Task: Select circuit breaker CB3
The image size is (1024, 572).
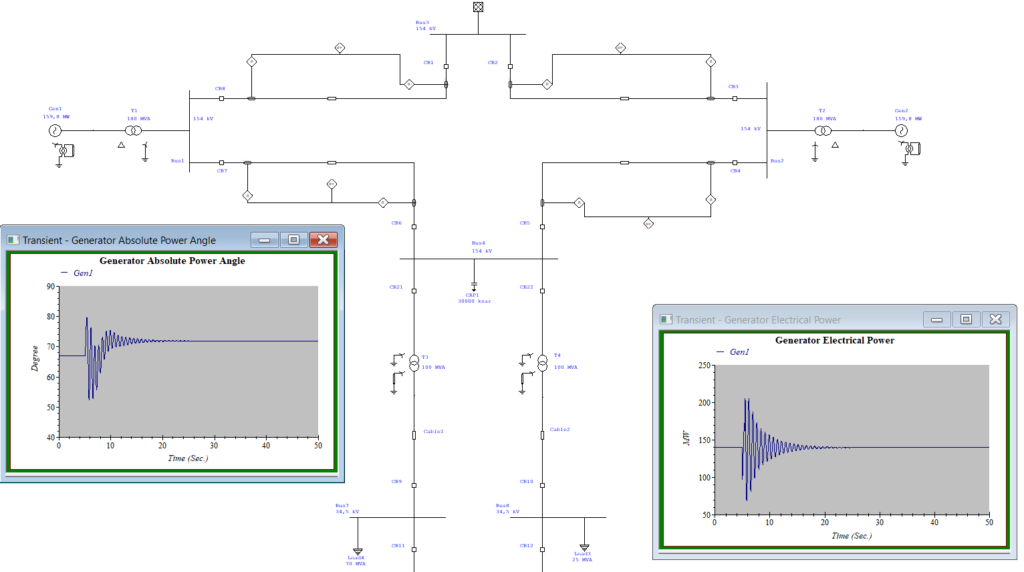Action: (x=735, y=99)
